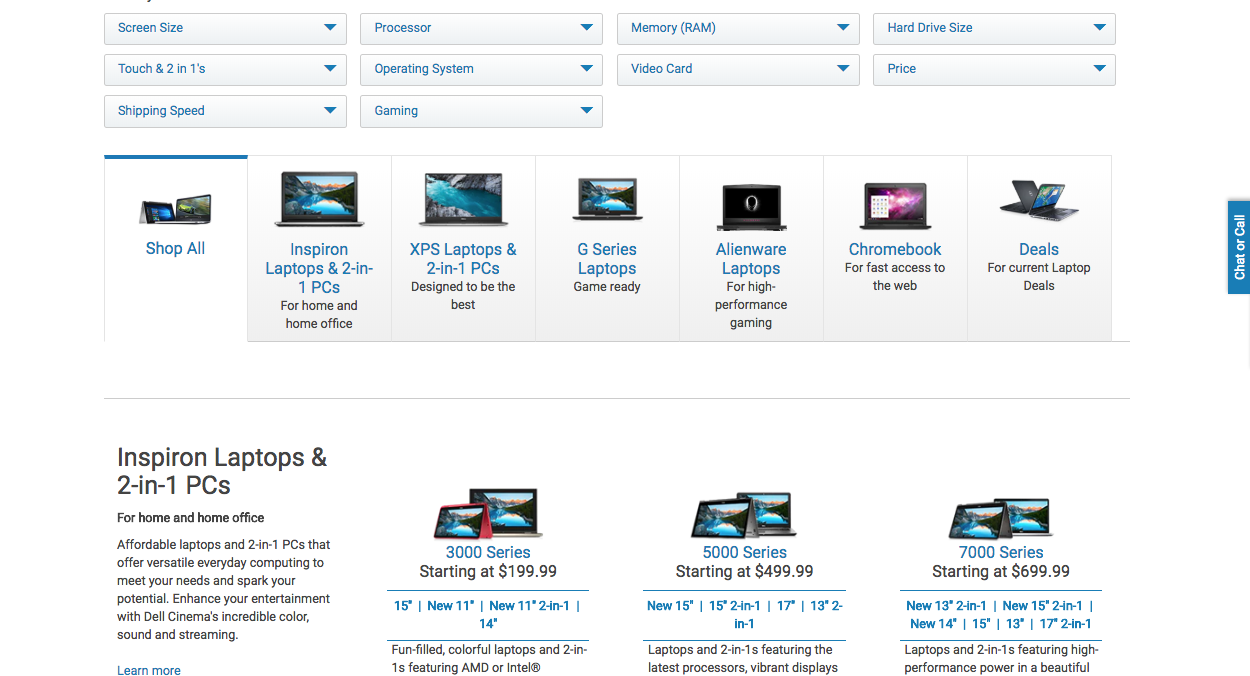Image resolution: width=1250 pixels, height=676 pixels.
Task: Open the 5000 Series link
Action: [745, 552]
